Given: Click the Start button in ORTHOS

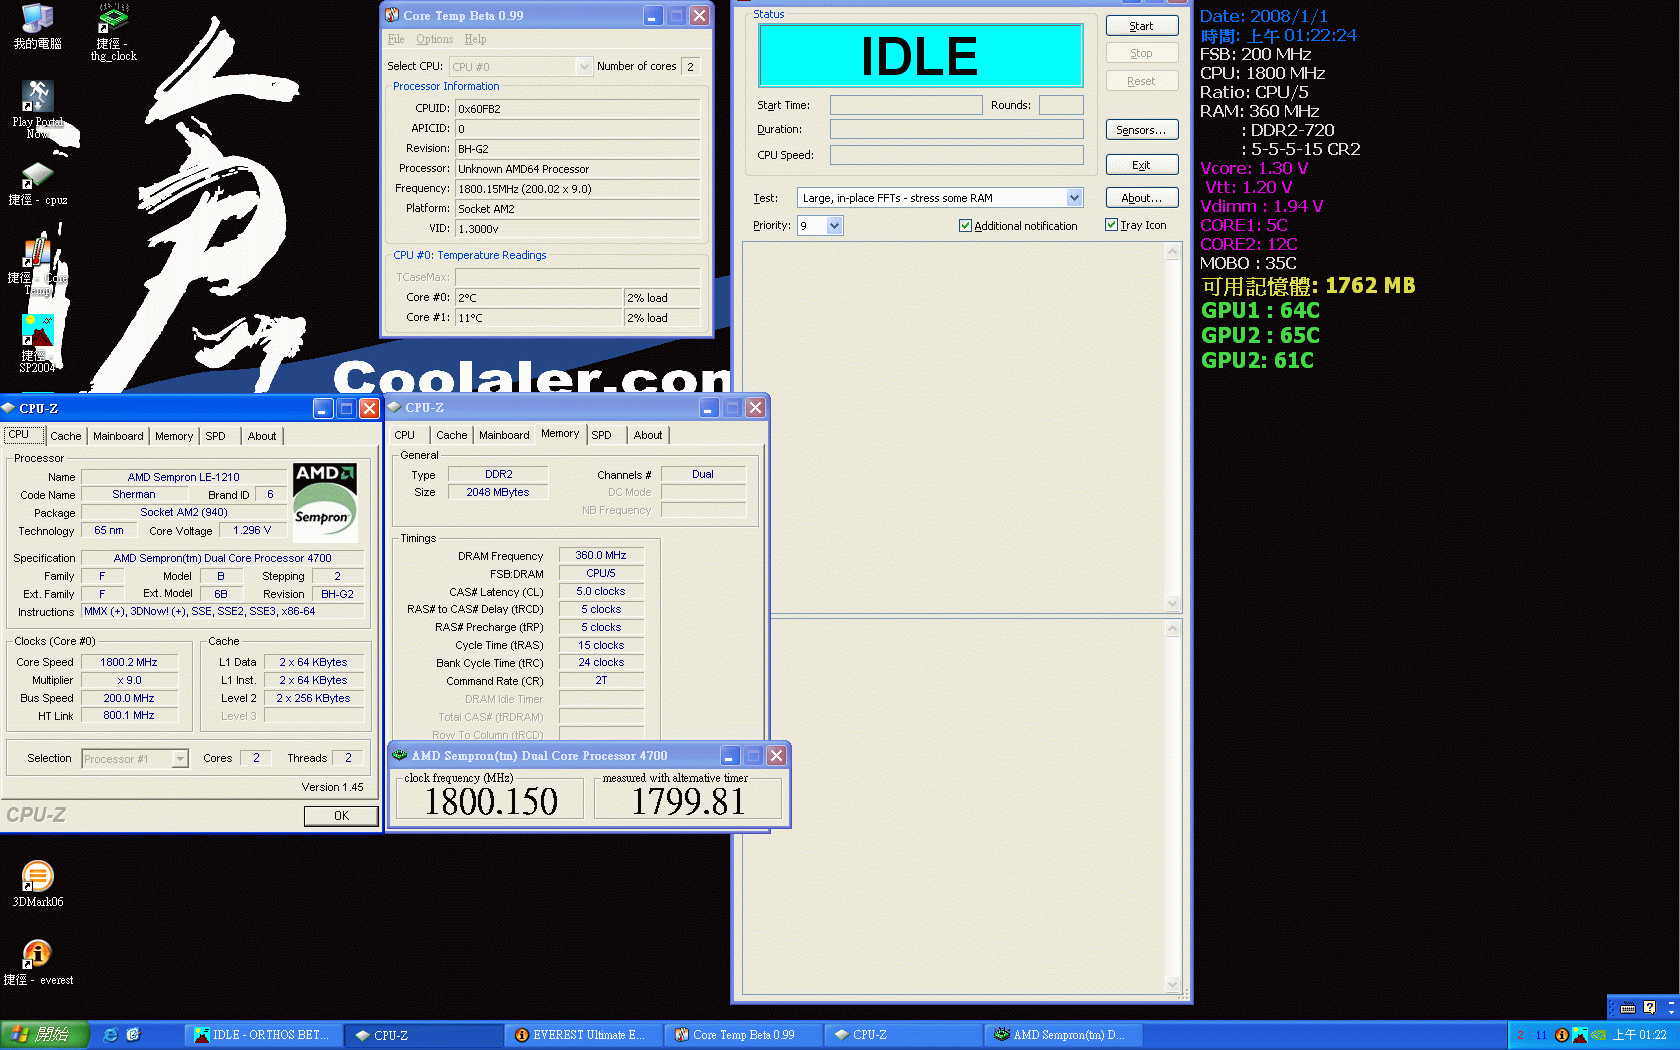Looking at the screenshot, I should (x=1141, y=26).
